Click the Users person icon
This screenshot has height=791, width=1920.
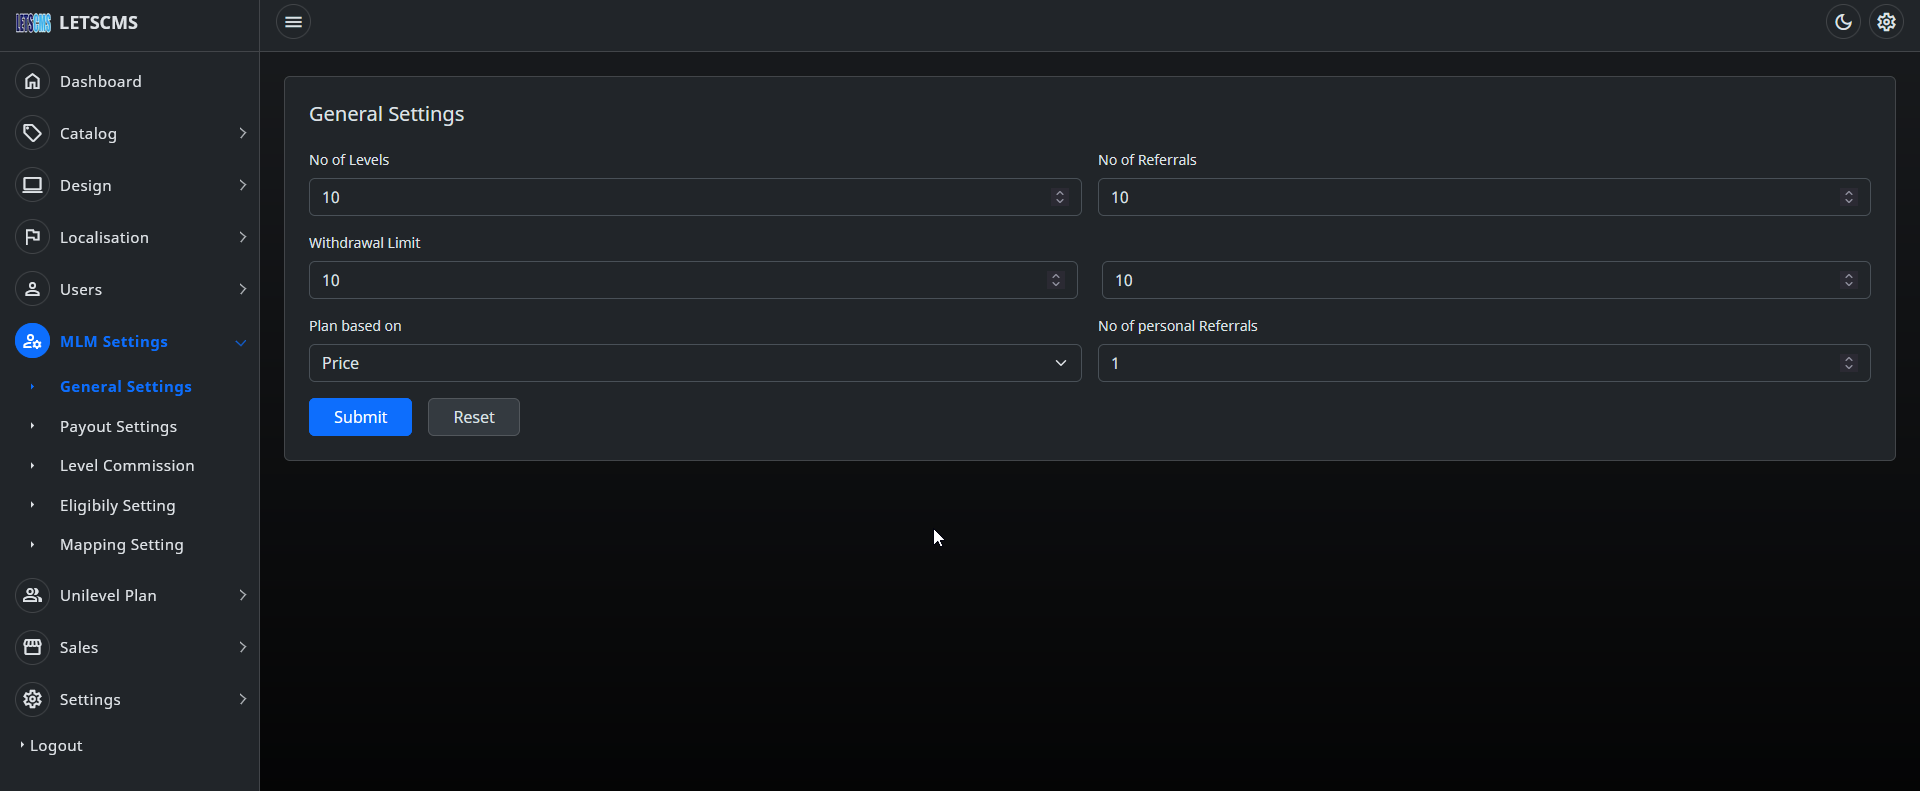[32, 289]
